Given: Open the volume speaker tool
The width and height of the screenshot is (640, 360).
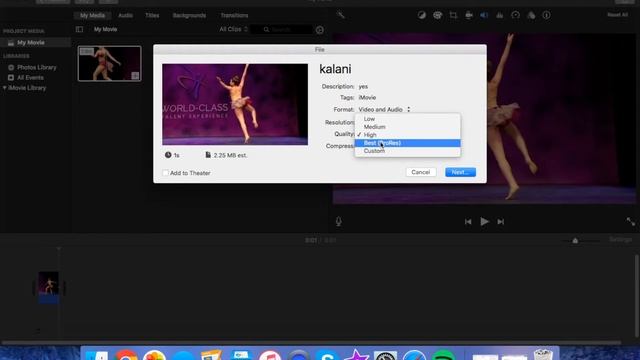Looking at the screenshot, I should point(484,15).
